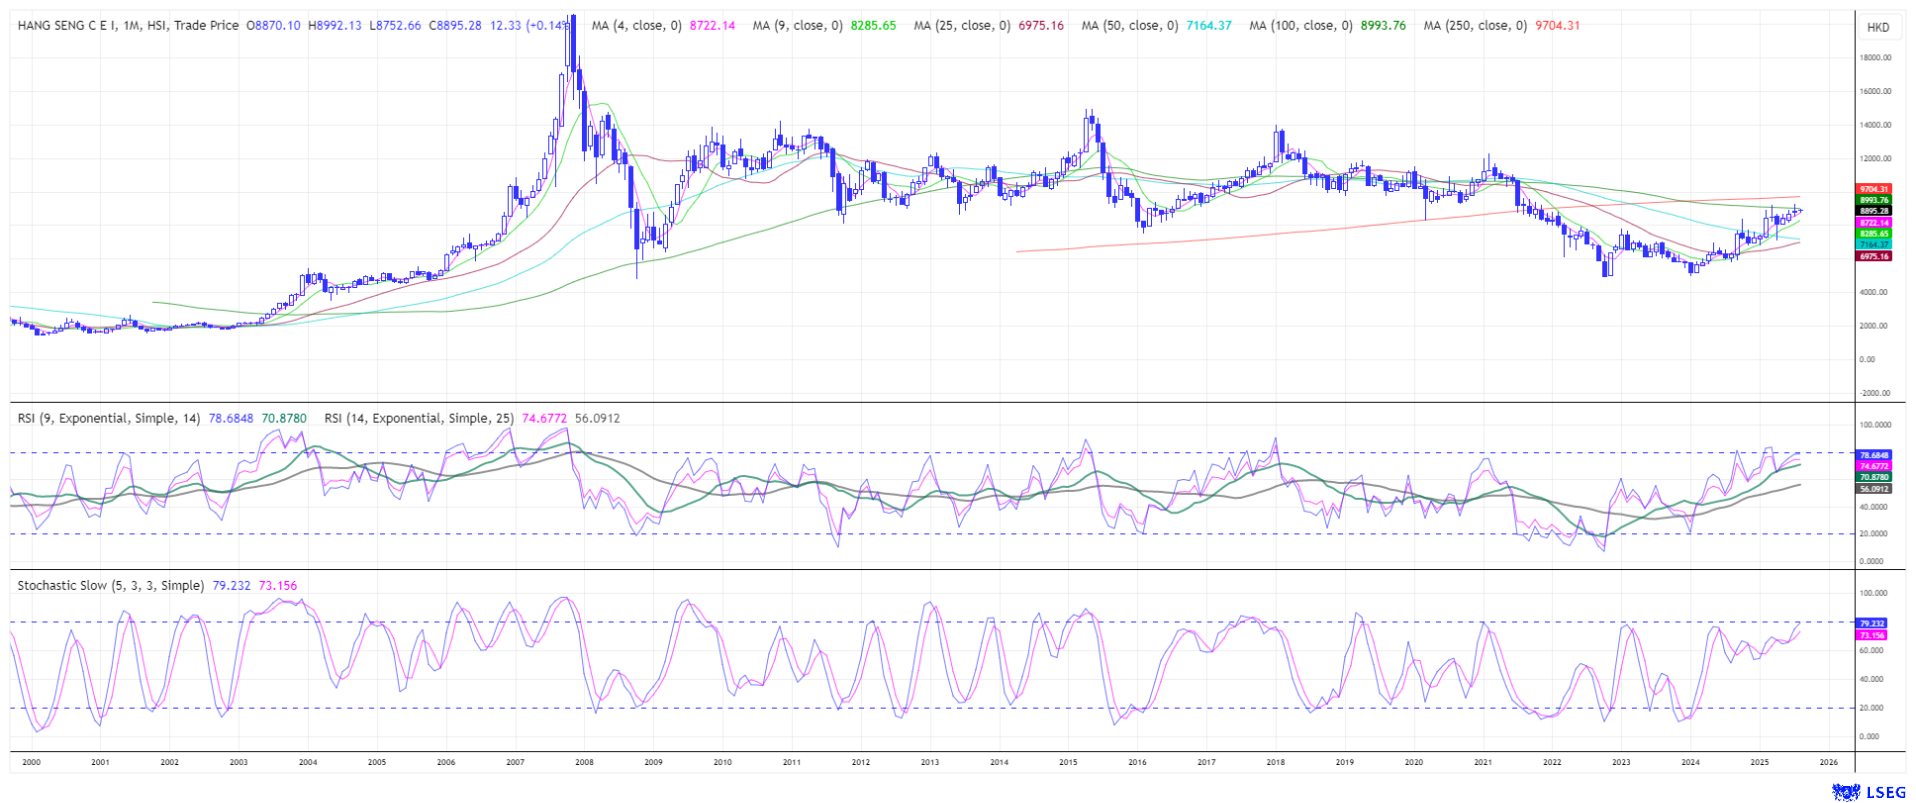Screen dimensions: 1916x803
Task: Select the MA (250, close, 0) legend label
Action: [x=1475, y=26]
